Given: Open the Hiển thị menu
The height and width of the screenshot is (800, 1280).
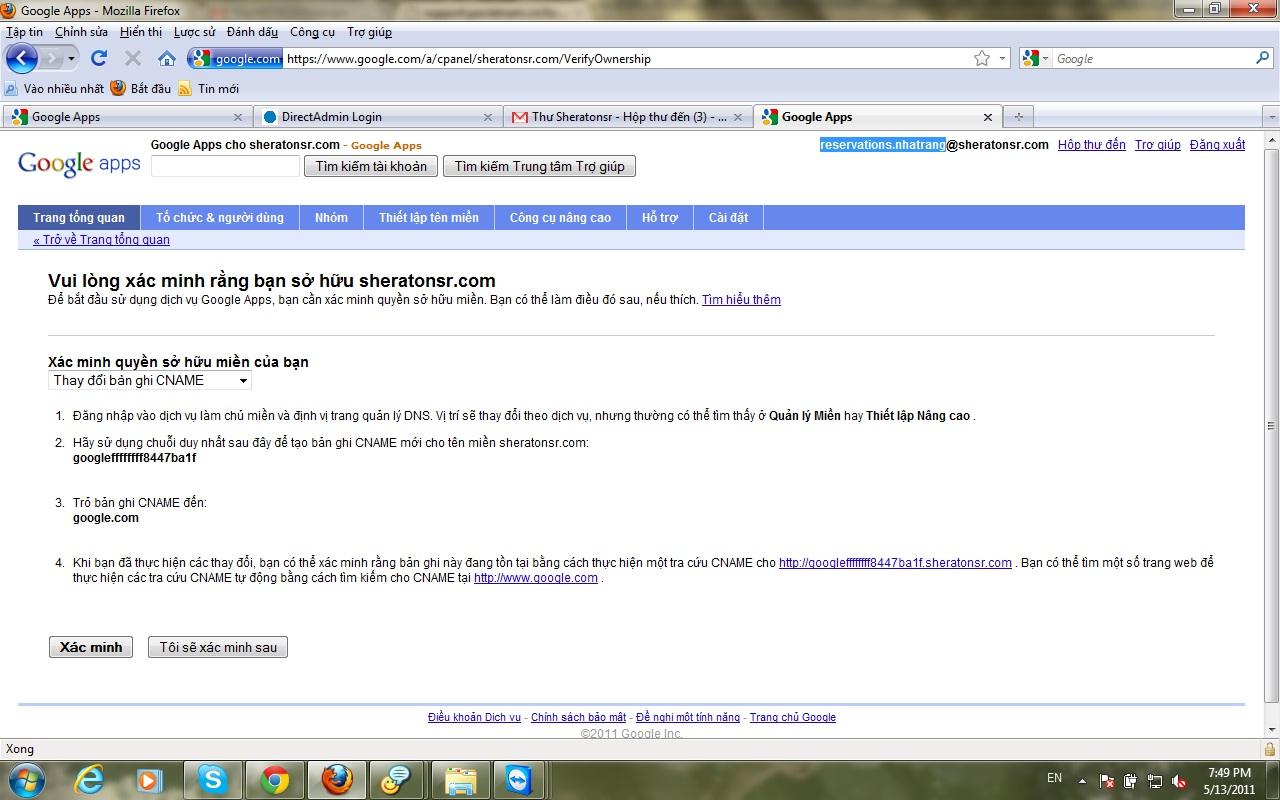Looking at the screenshot, I should click(141, 32).
